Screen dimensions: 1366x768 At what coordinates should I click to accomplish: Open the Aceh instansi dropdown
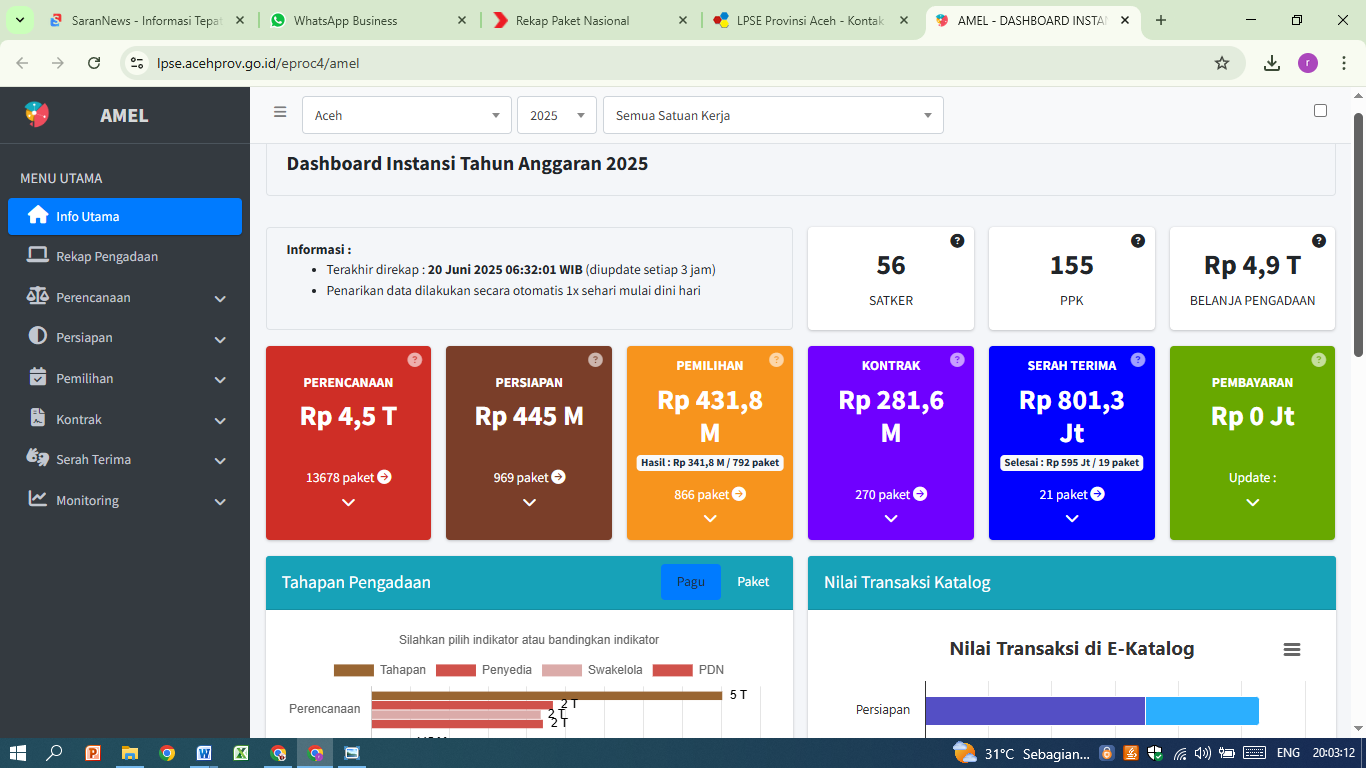coord(407,115)
